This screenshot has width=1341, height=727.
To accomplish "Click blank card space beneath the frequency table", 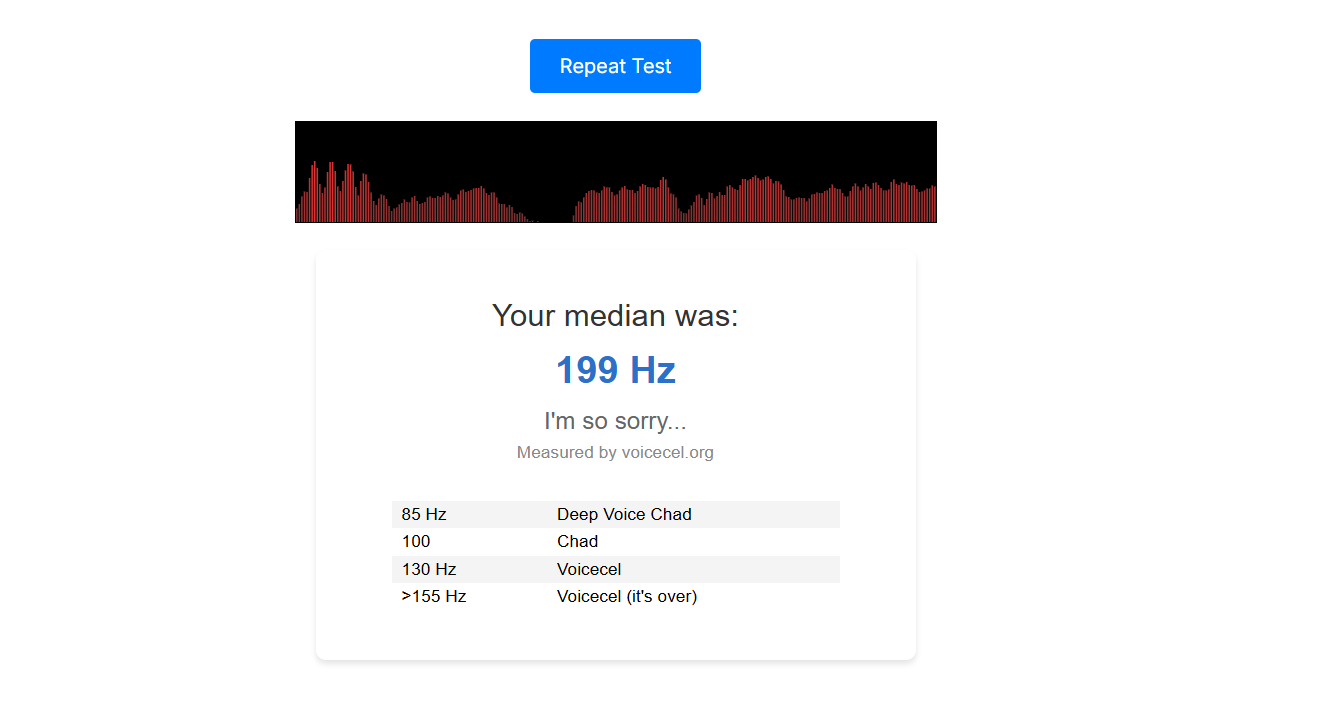I will pyautogui.click(x=615, y=633).
